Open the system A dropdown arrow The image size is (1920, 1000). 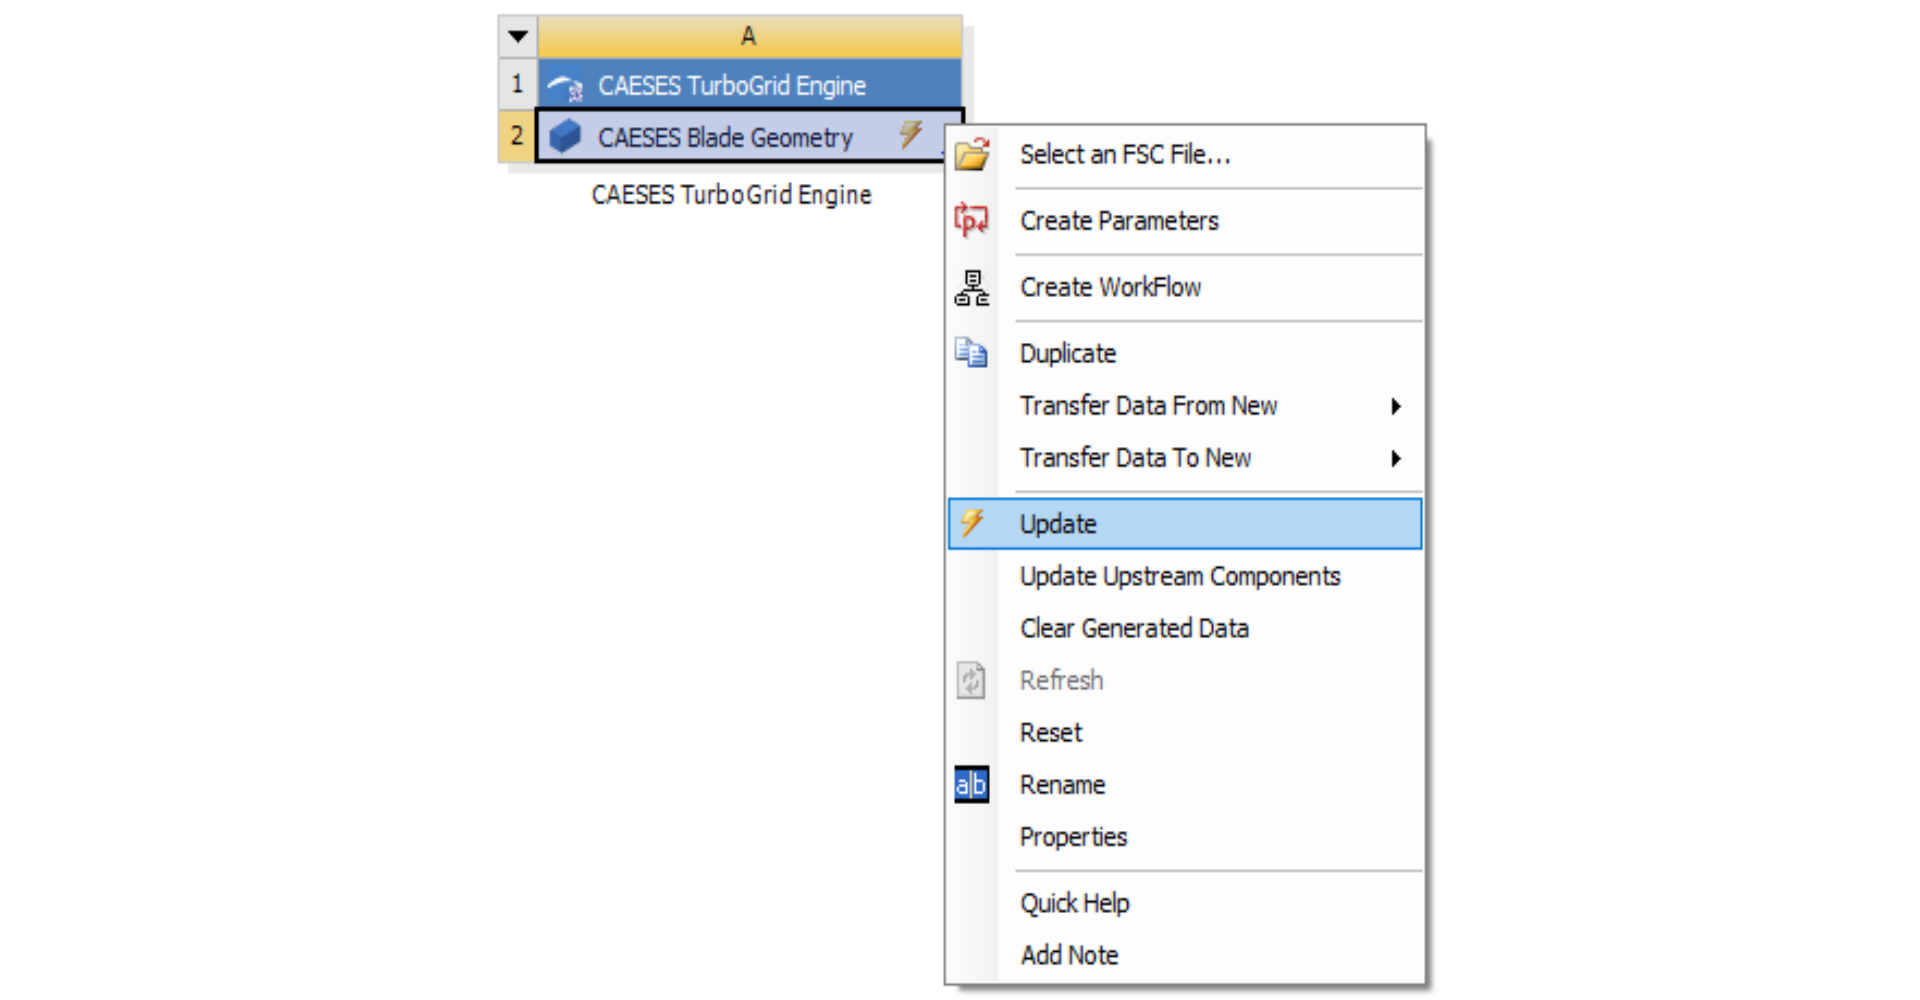tap(518, 36)
